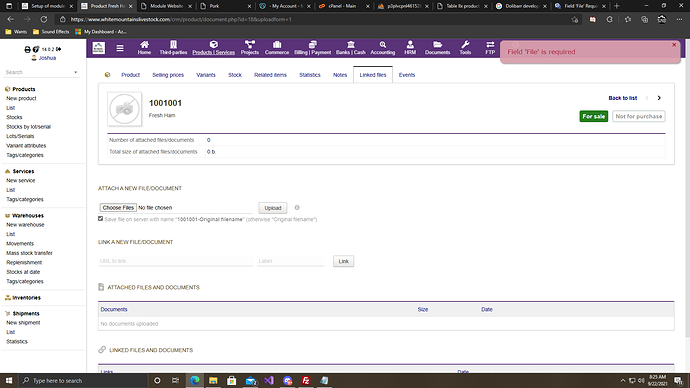This screenshot has height=388, width=690.
Task: Open the Accounting module icon
Action: (x=382, y=44)
